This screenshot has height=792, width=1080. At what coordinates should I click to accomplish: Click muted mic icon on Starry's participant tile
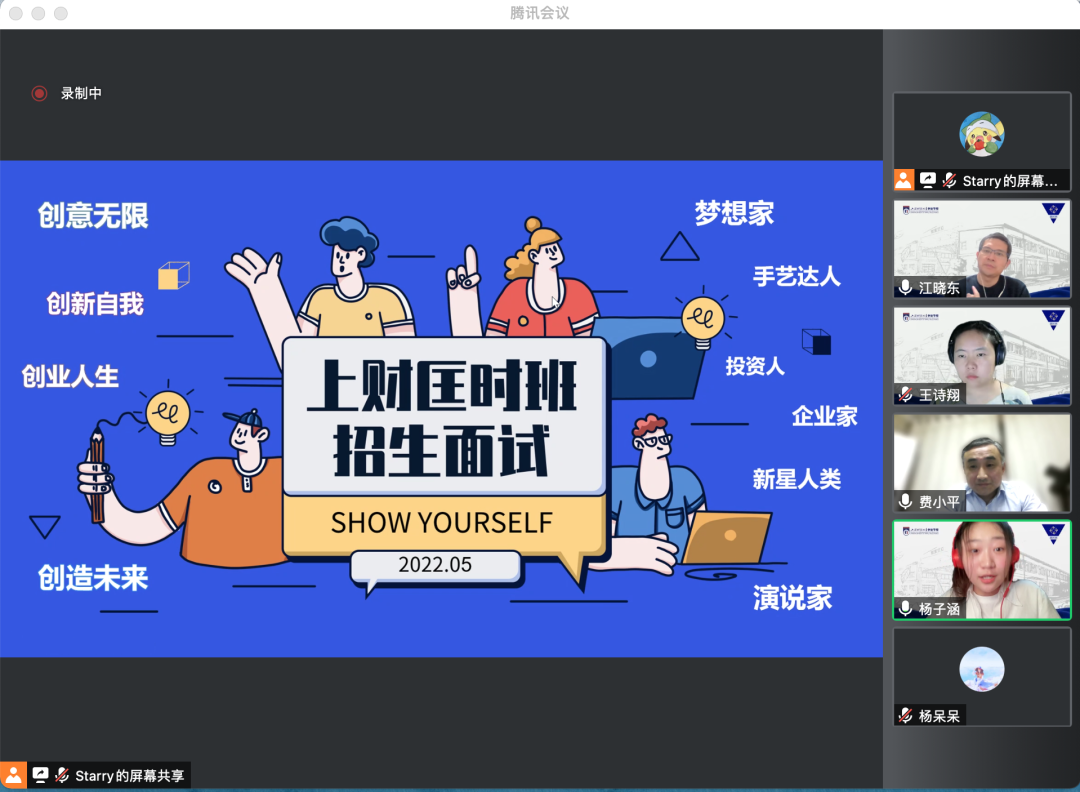(949, 180)
